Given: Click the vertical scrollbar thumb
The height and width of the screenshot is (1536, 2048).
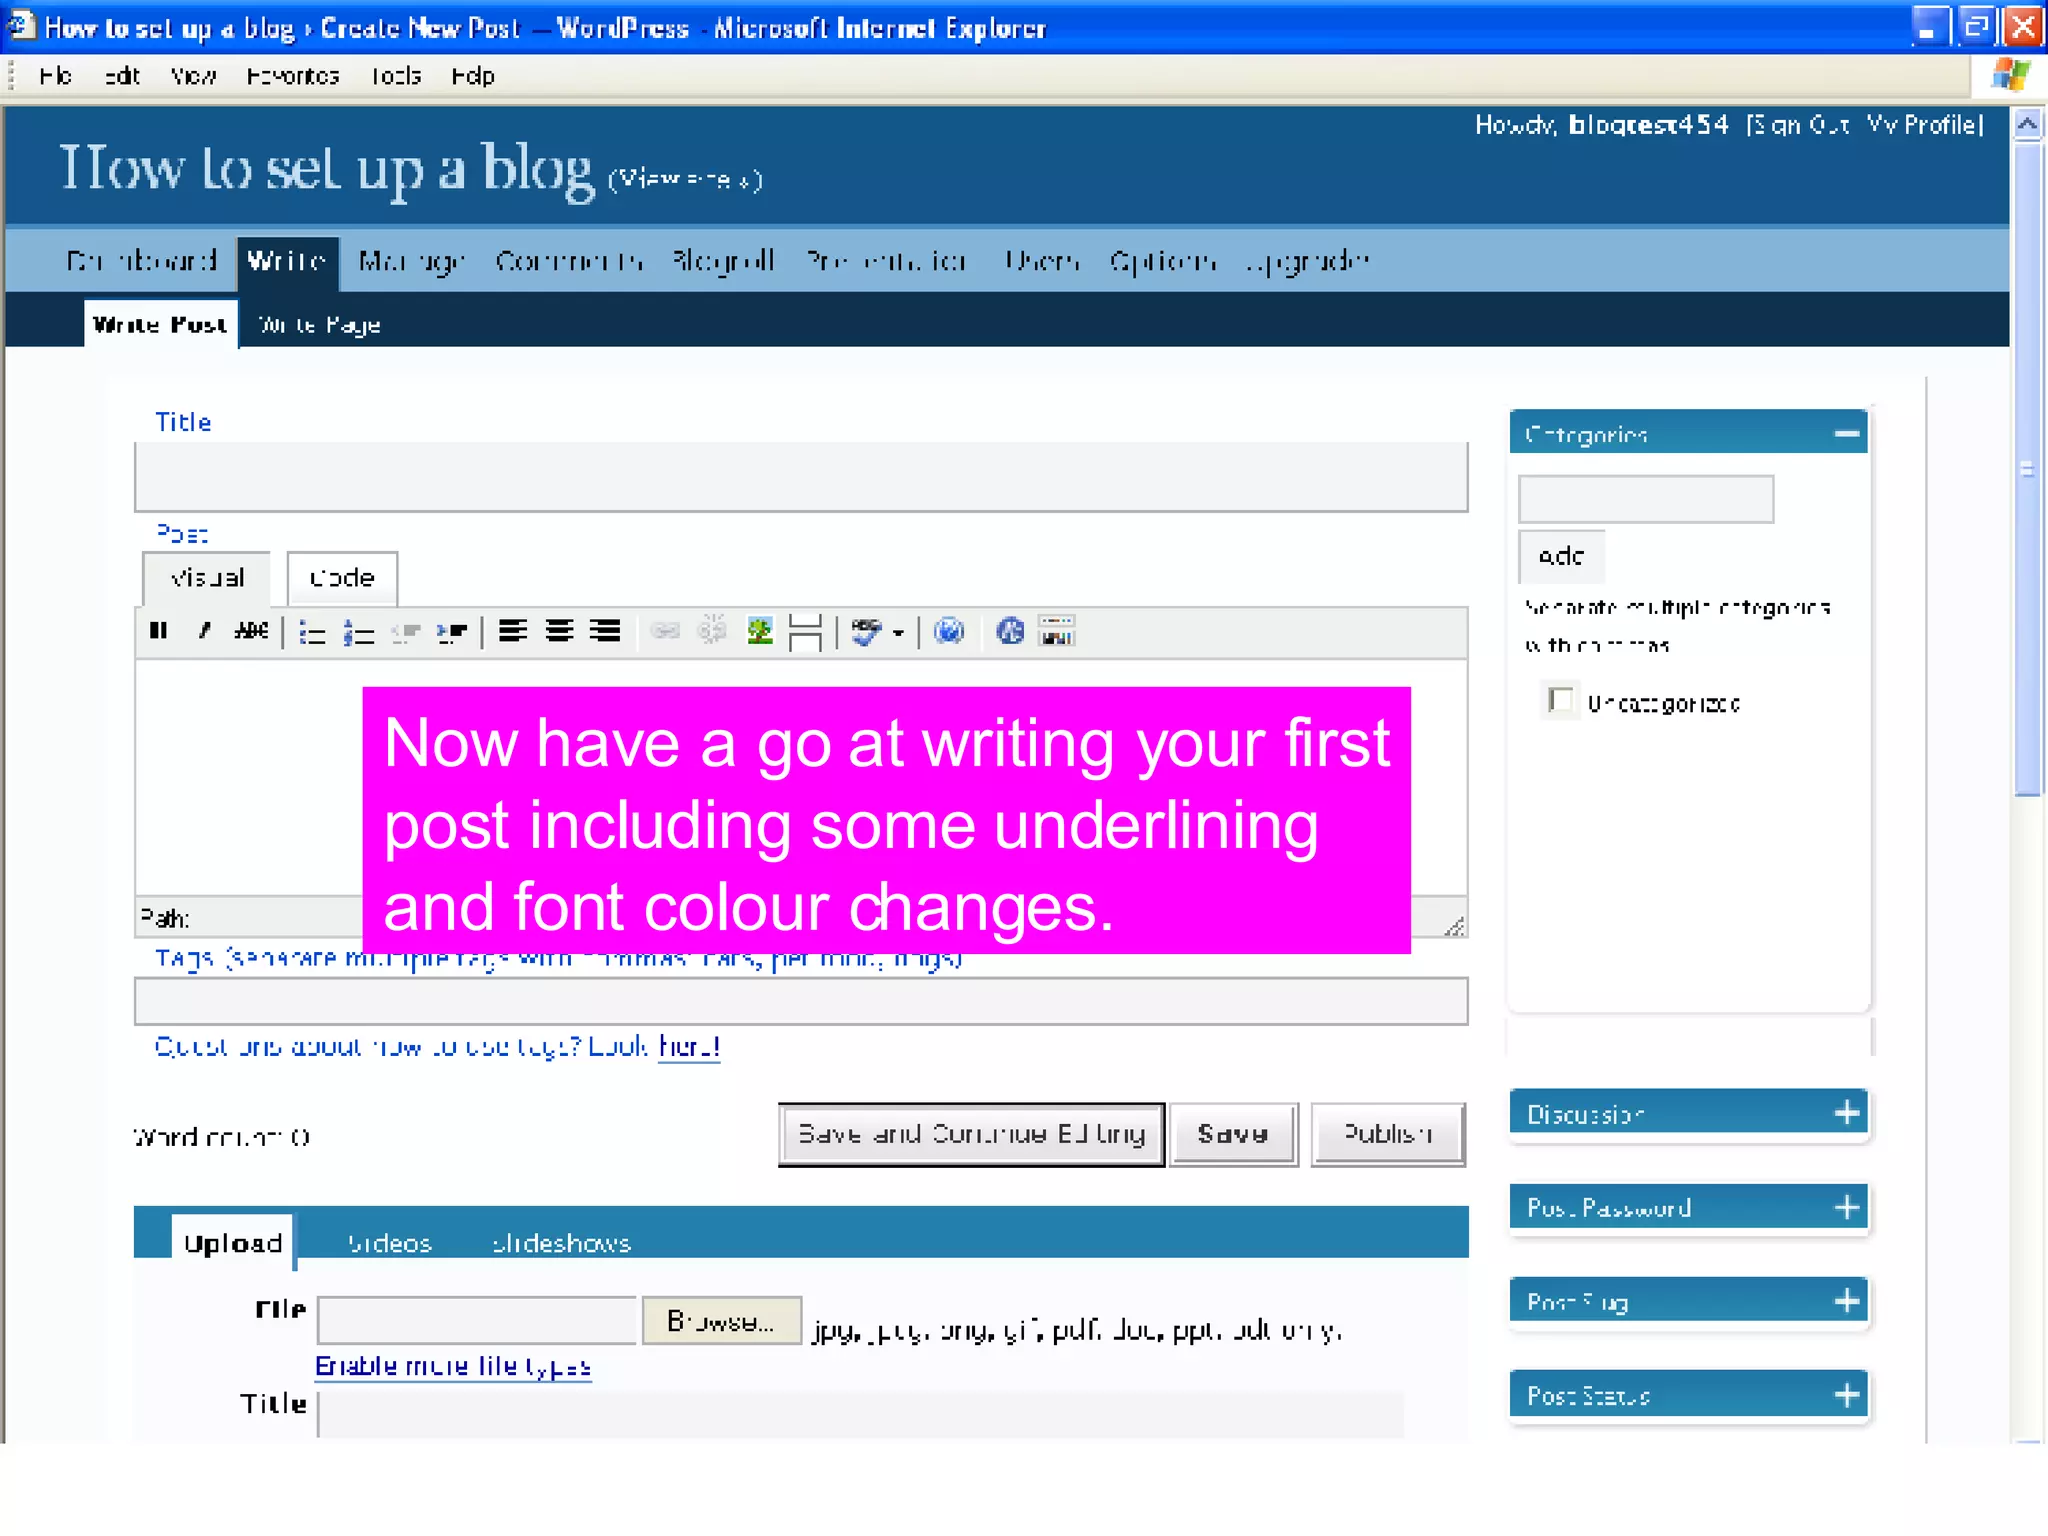Looking at the screenshot, I should click(2027, 468).
